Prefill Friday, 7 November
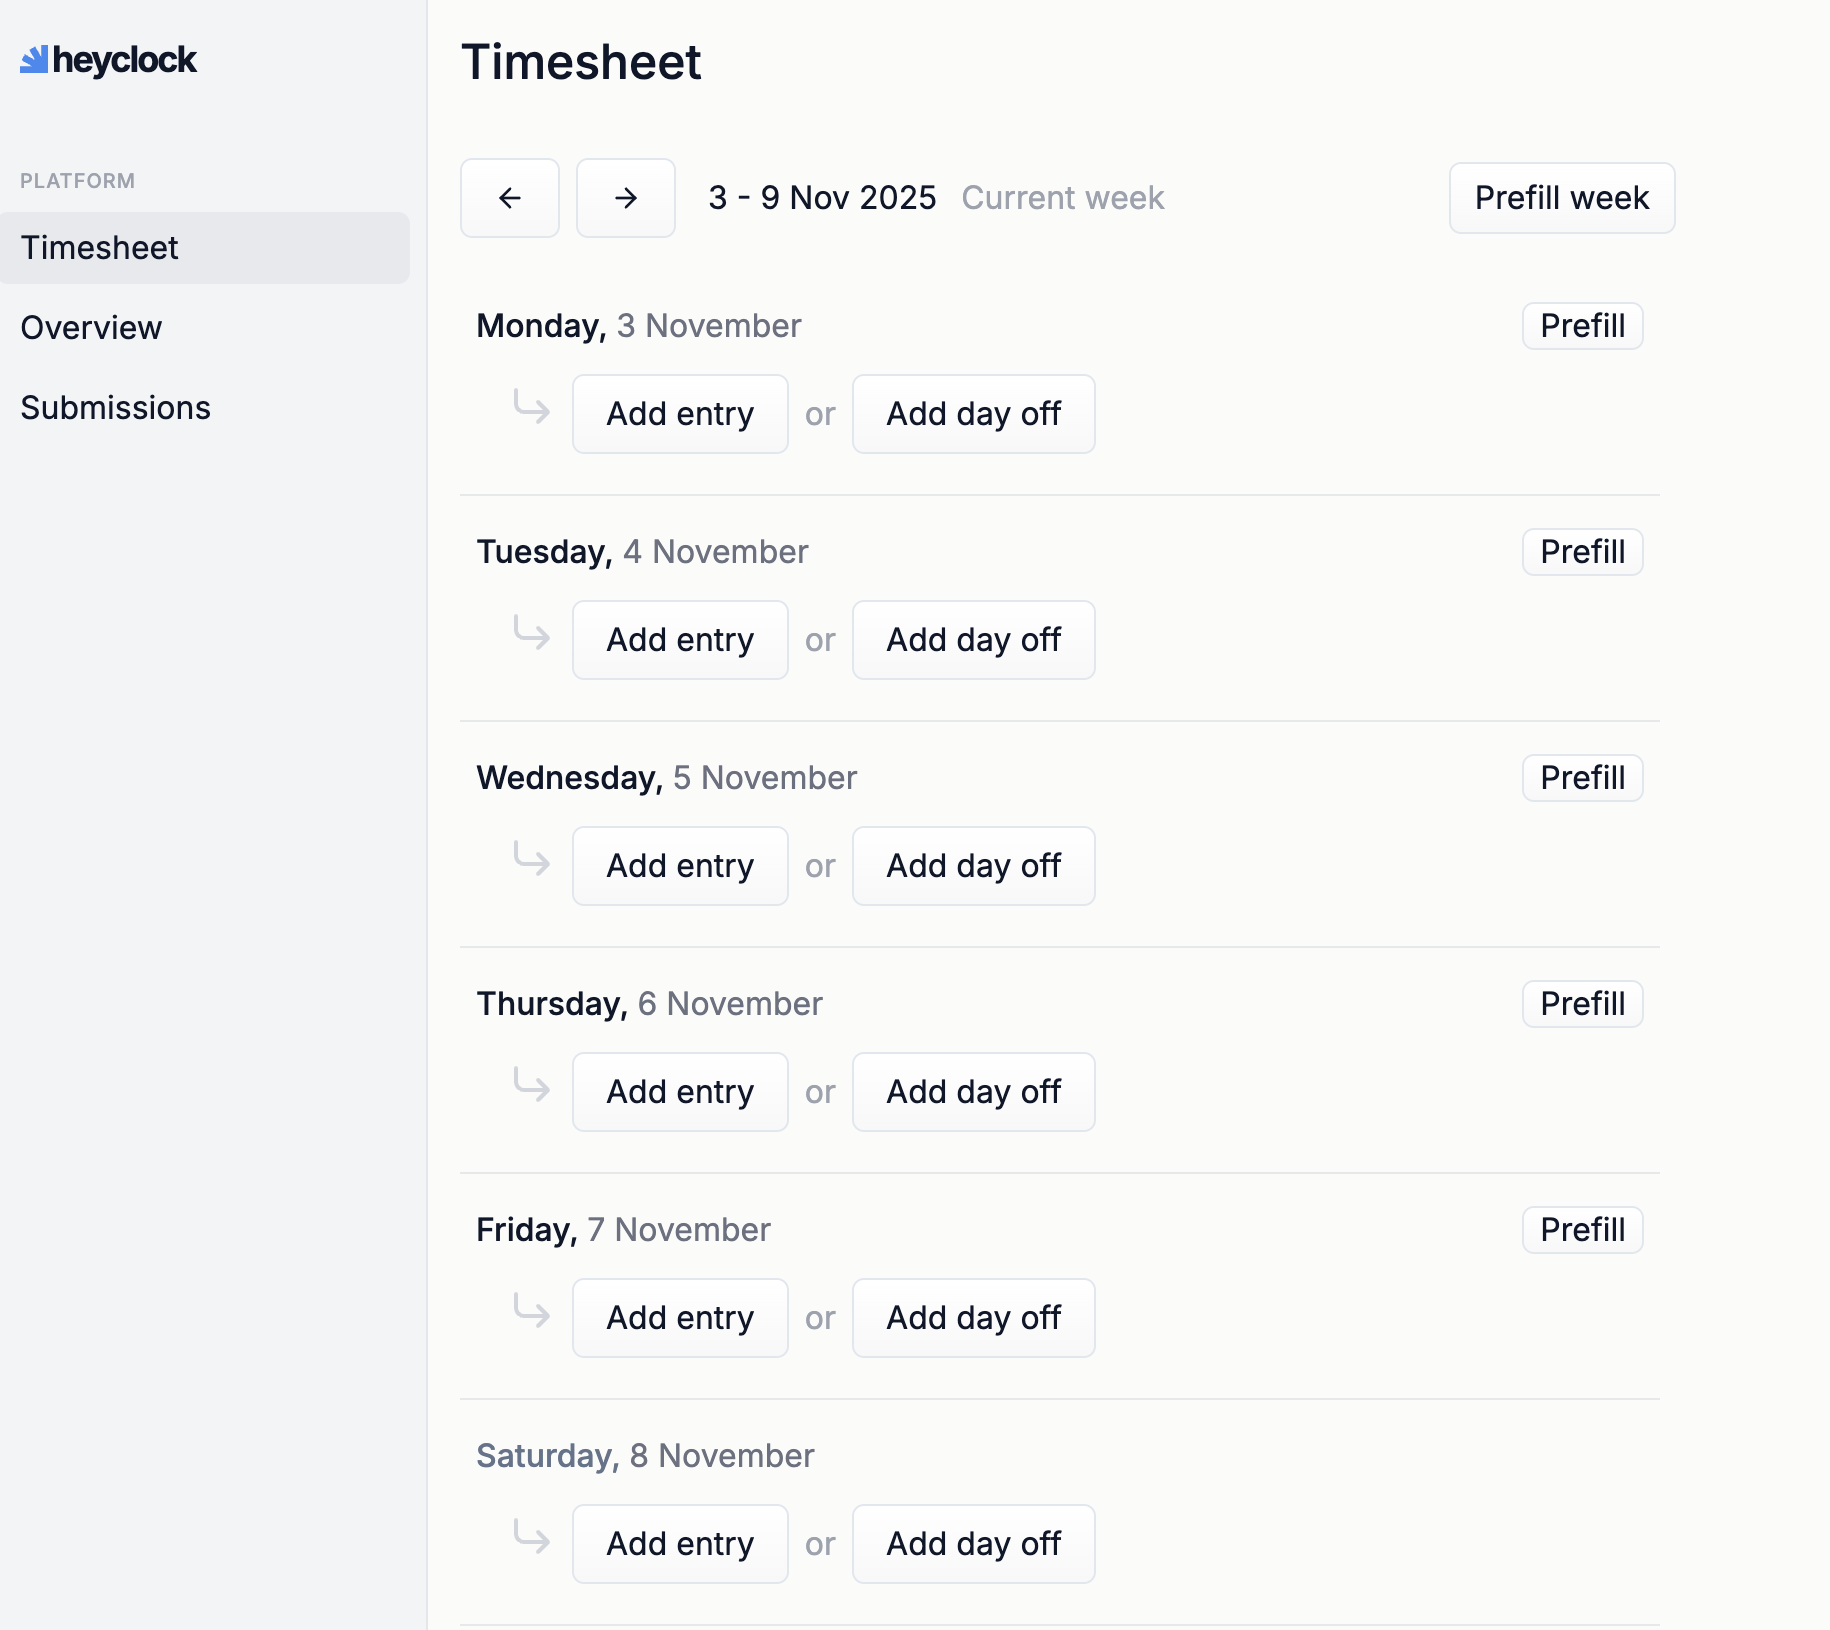 (1582, 1230)
